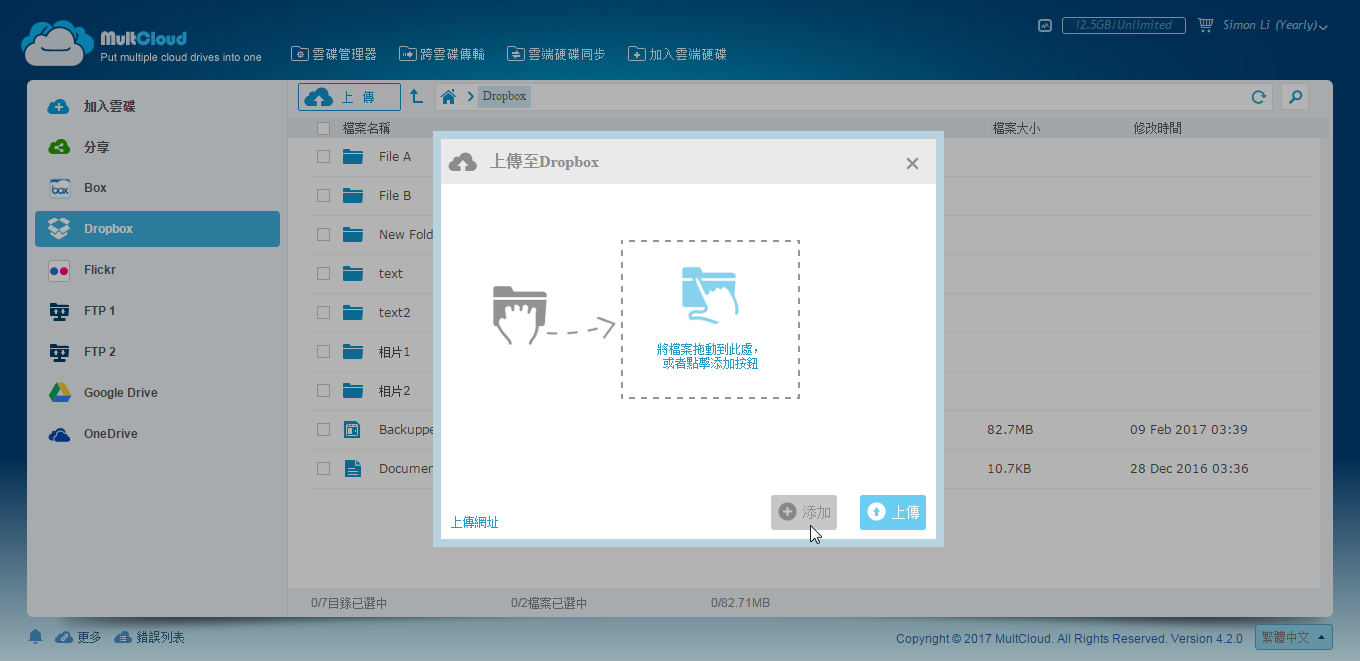
Task: Click the search magnifier icon
Action: tap(1295, 97)
